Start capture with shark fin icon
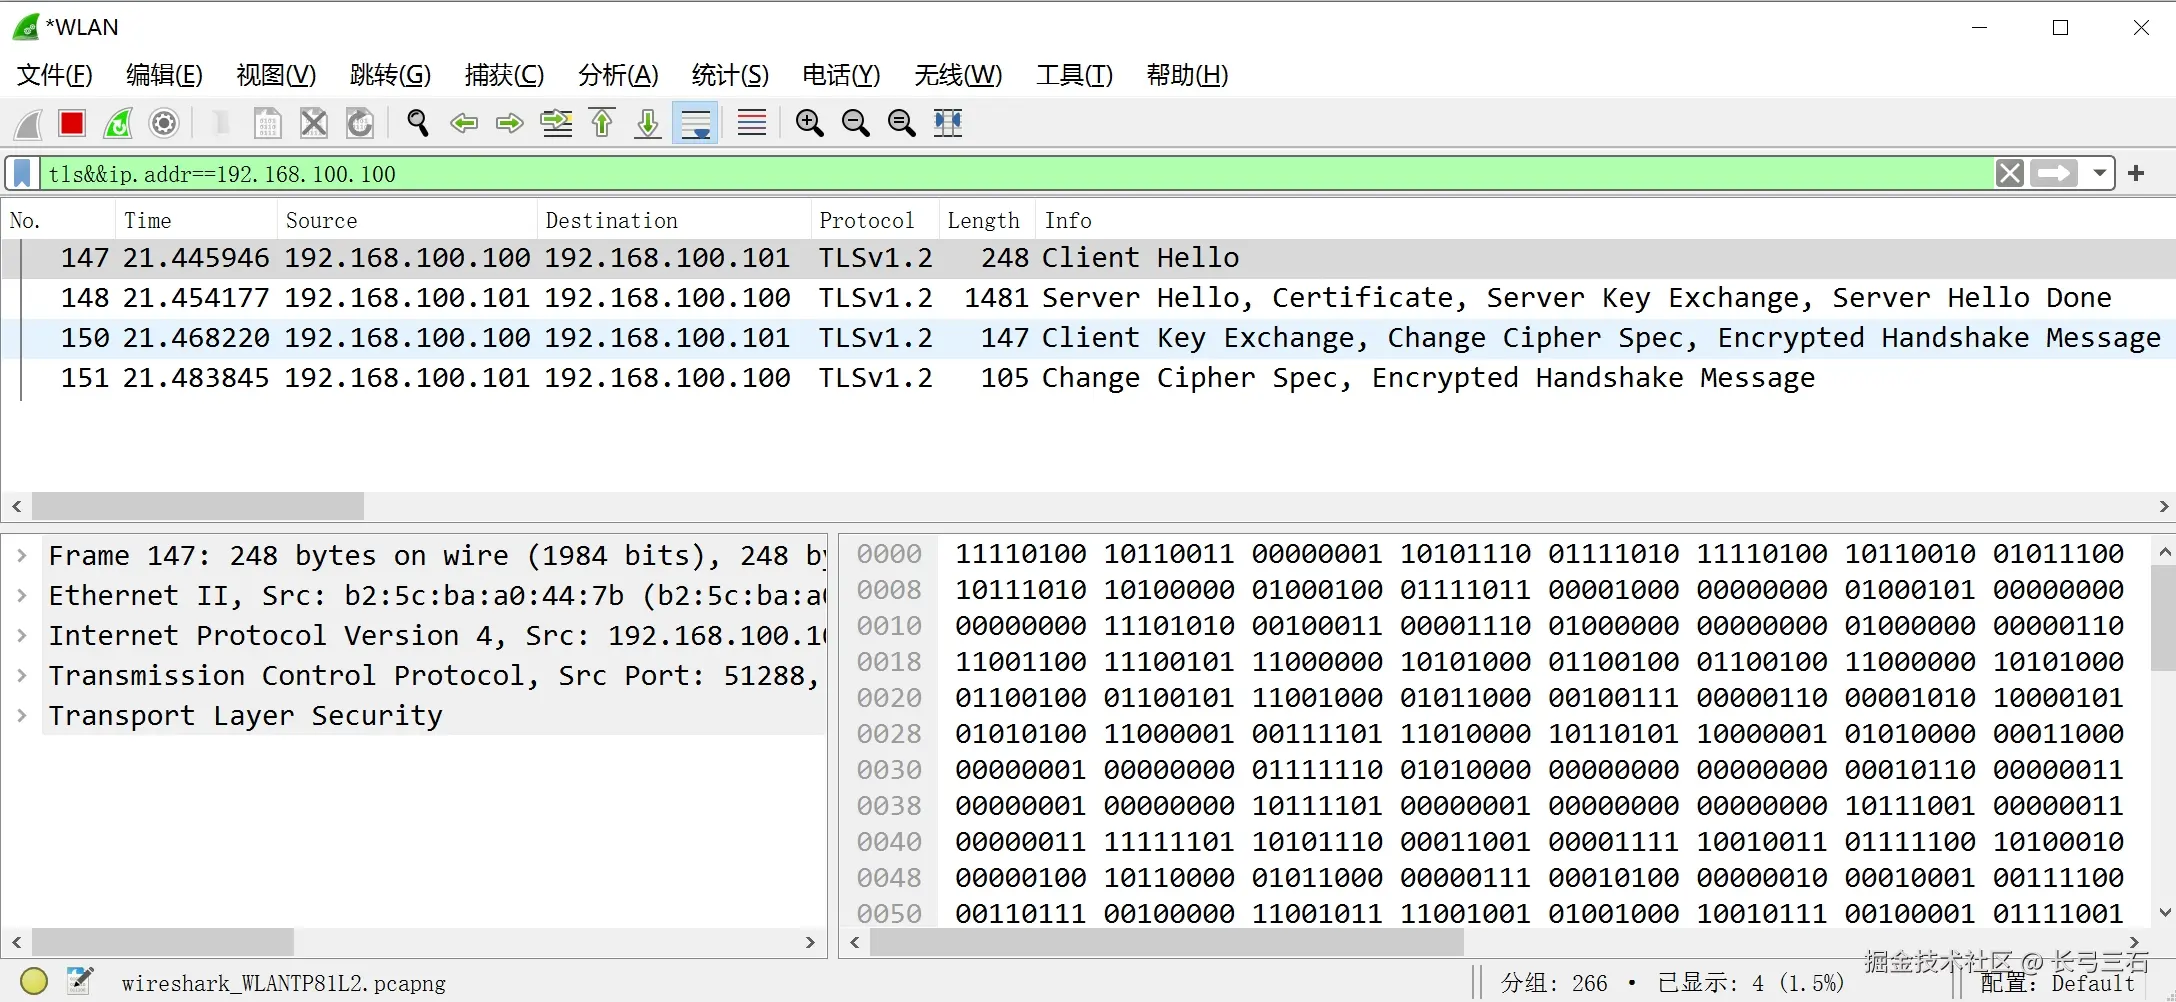The height and width of the screenshot is (1002, 2176). click(x=28, y=123)
